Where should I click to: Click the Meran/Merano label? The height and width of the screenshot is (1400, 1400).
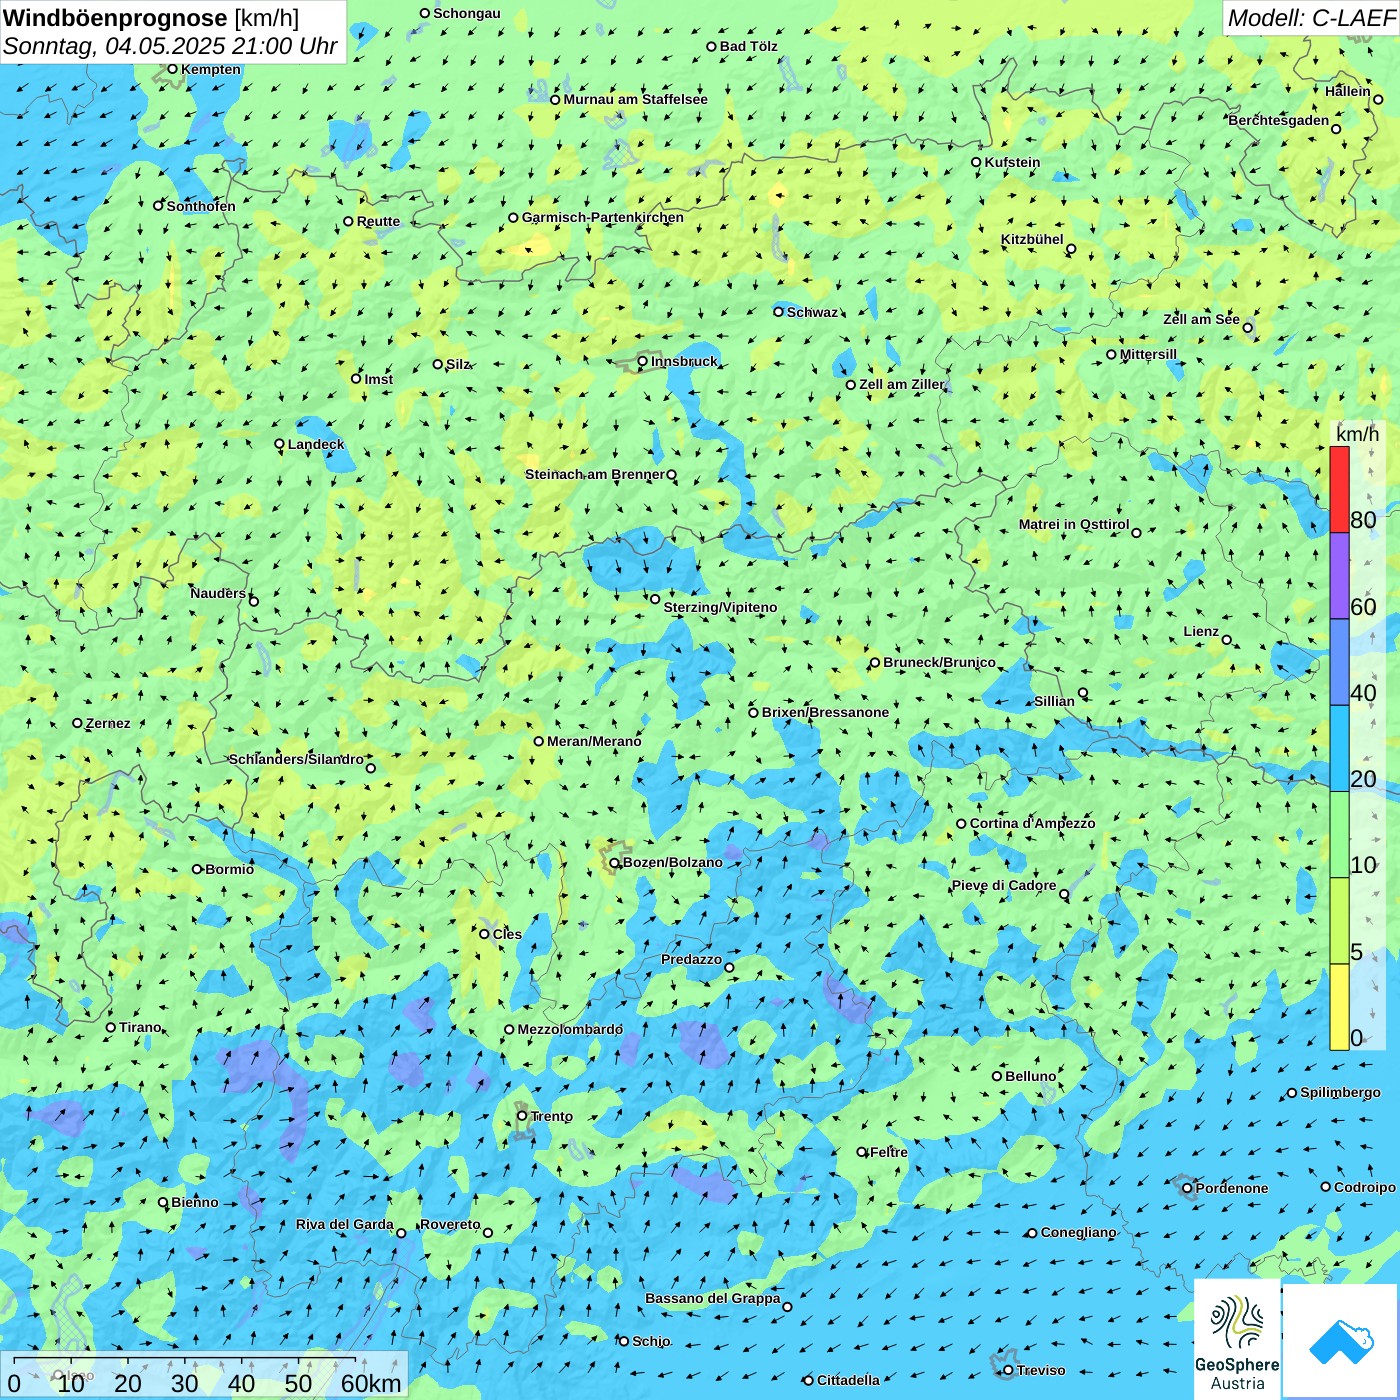click(x=594, y=741)
